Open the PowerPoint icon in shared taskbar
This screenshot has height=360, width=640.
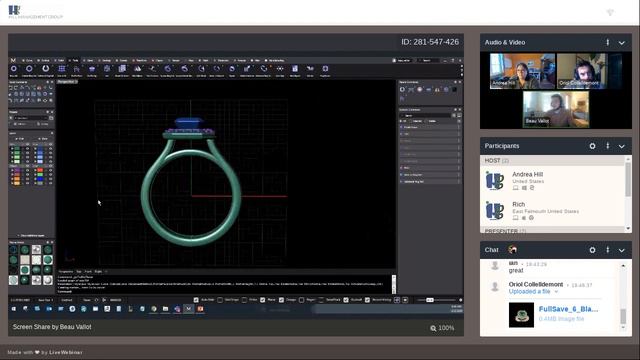tap(200, 309)
